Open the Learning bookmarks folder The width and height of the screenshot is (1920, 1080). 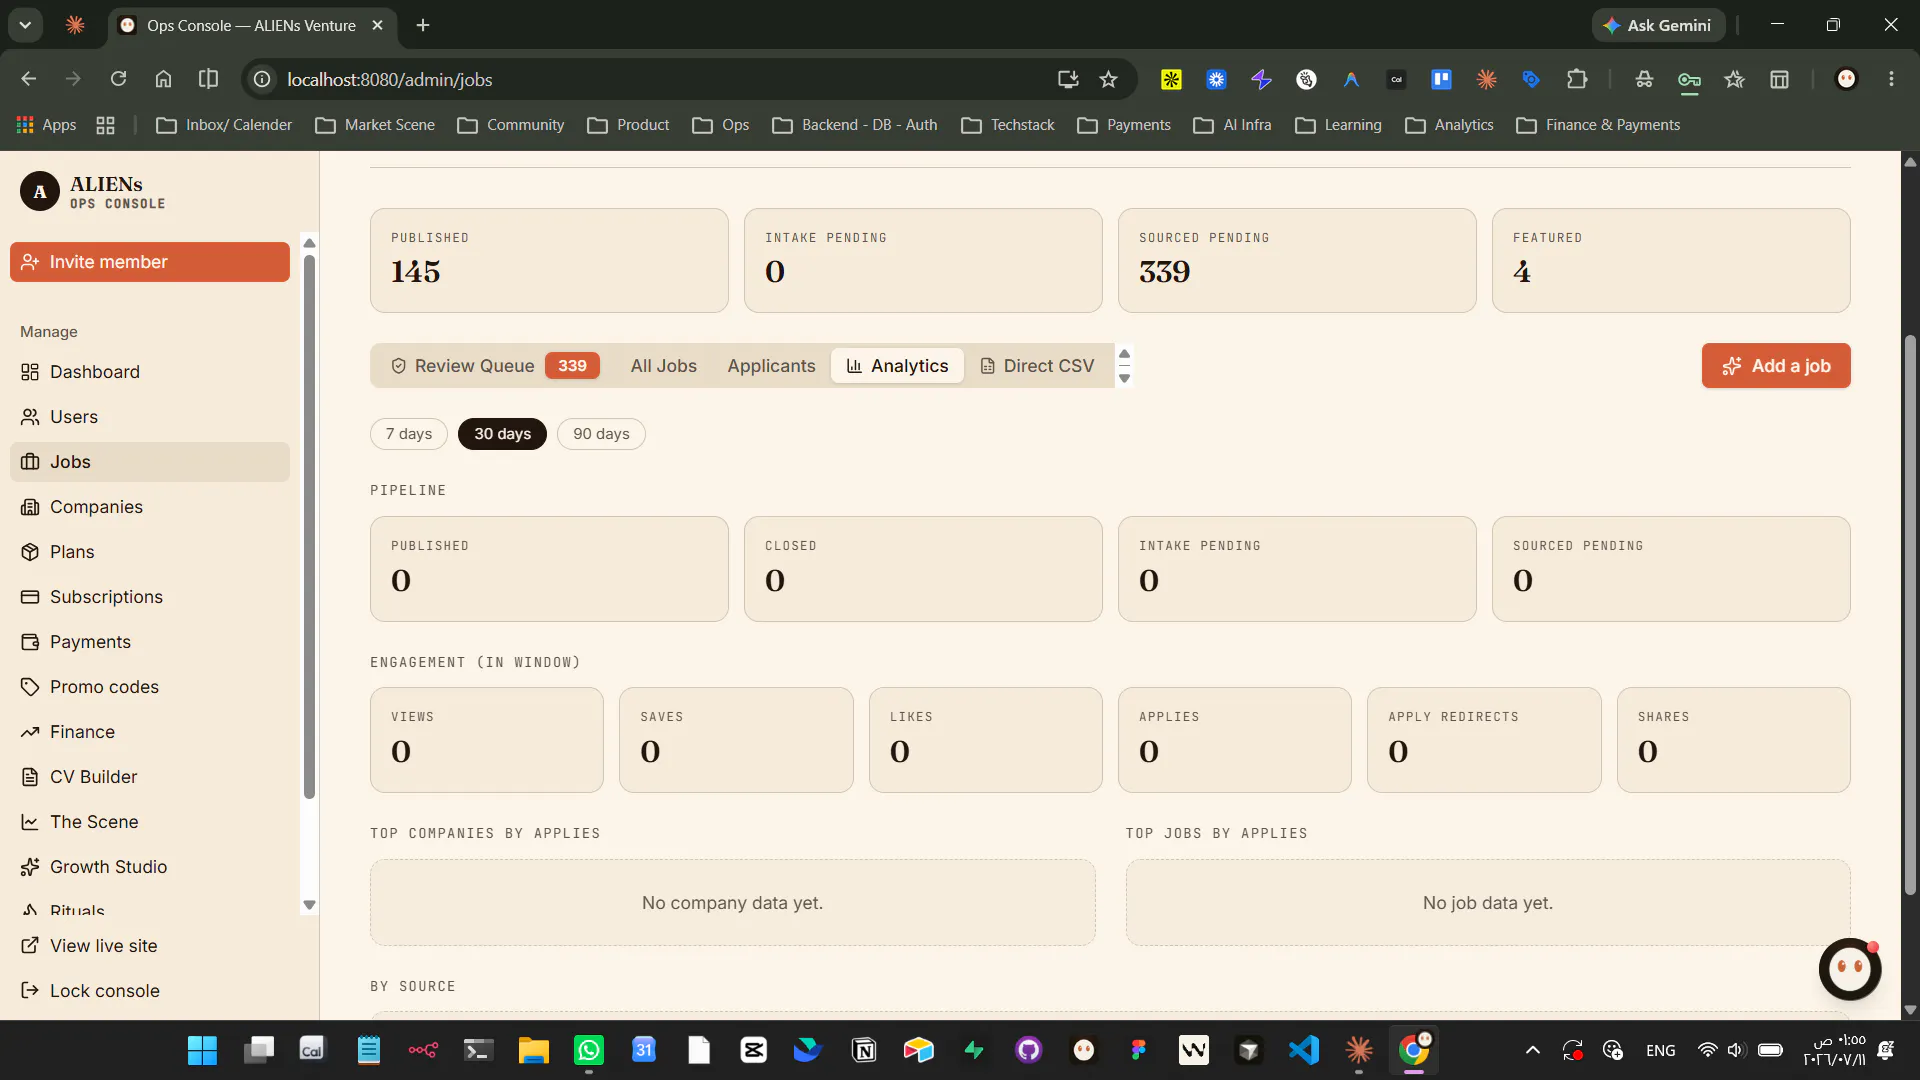[1338, 125]
